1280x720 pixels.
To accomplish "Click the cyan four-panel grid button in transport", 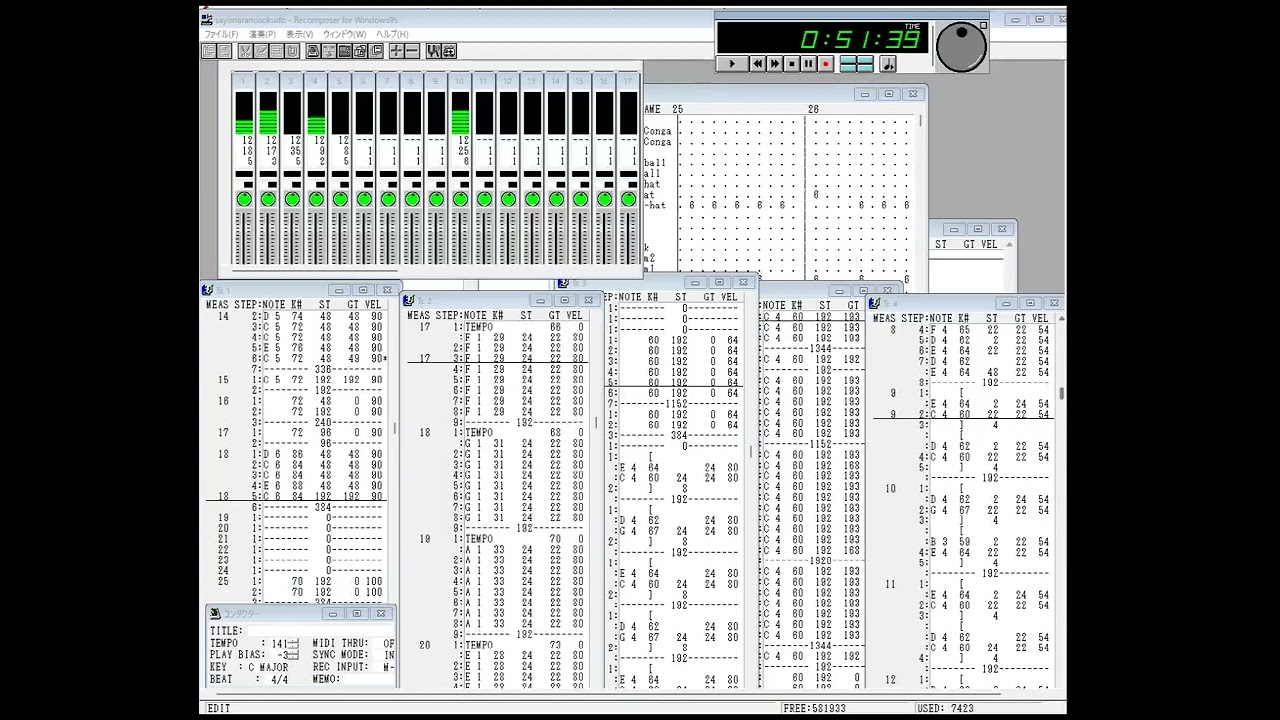I will 857,63.
